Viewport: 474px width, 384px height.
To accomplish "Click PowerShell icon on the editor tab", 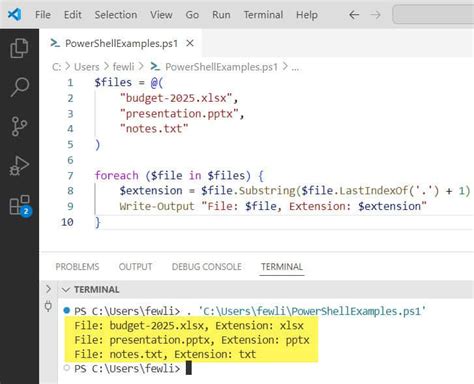I will coord(55,43).
